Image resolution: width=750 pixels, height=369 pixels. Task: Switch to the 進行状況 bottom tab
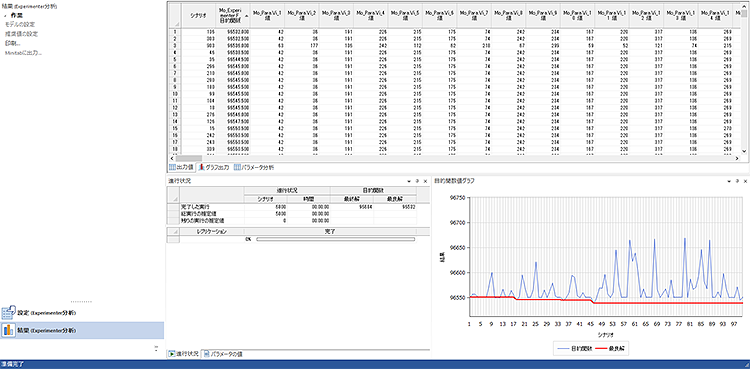click(183, 354)
